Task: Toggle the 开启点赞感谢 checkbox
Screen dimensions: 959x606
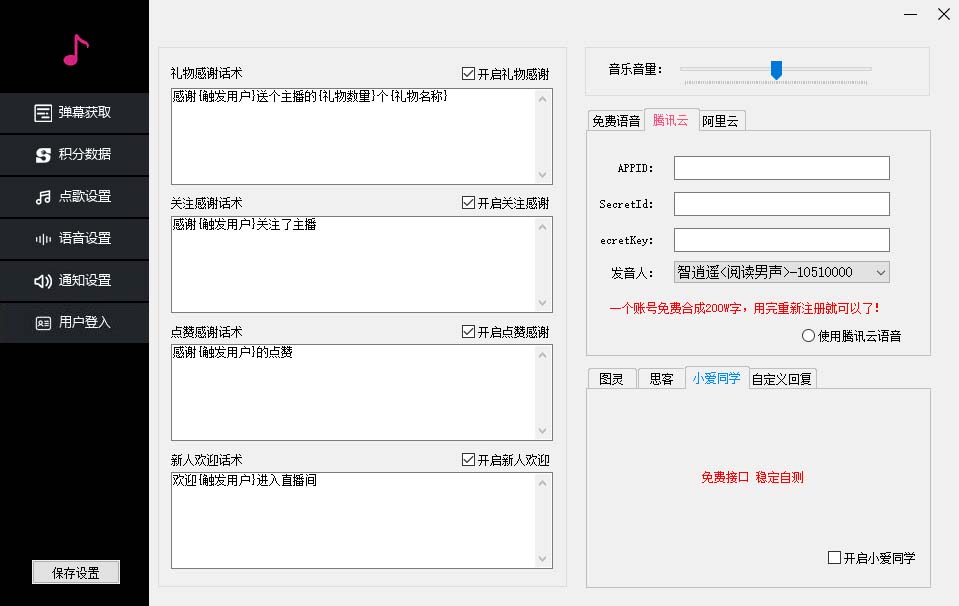Action: pyautogui.click(x=467, y=330)
